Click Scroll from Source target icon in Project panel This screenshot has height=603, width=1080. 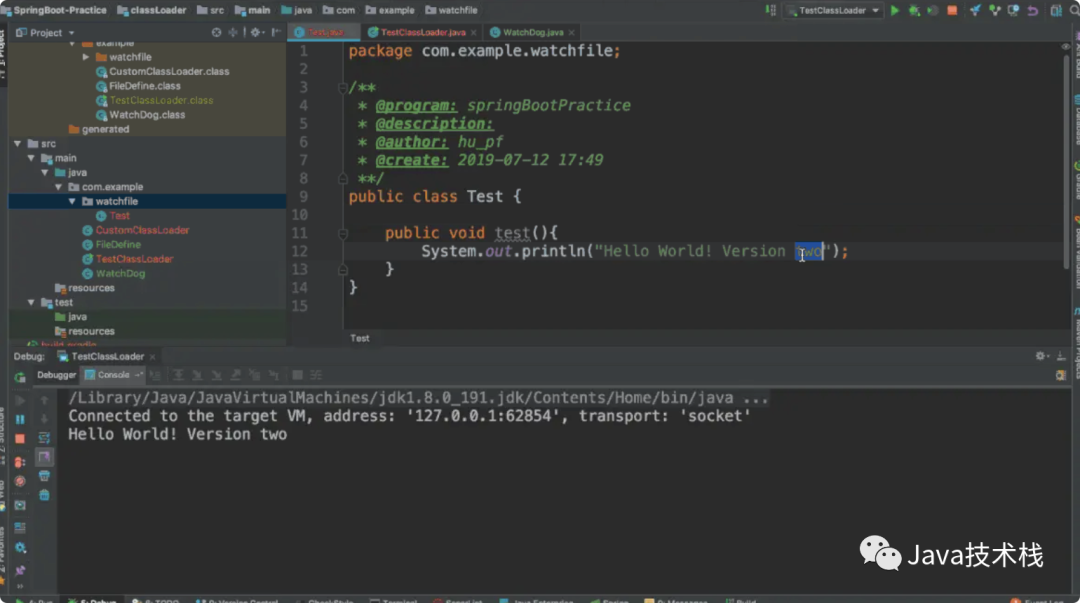(216, 32)
